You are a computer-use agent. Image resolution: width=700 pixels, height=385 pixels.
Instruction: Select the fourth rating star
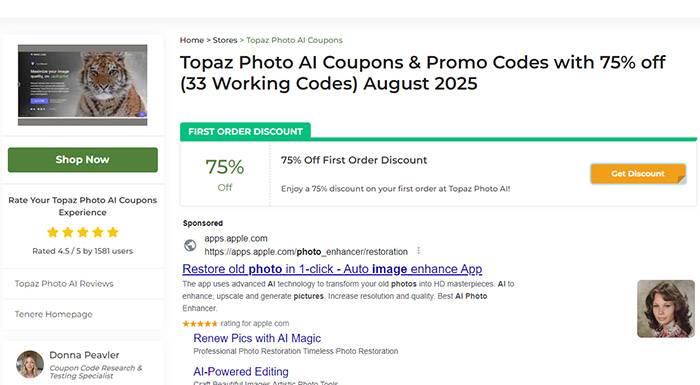(x=98, y=232)
